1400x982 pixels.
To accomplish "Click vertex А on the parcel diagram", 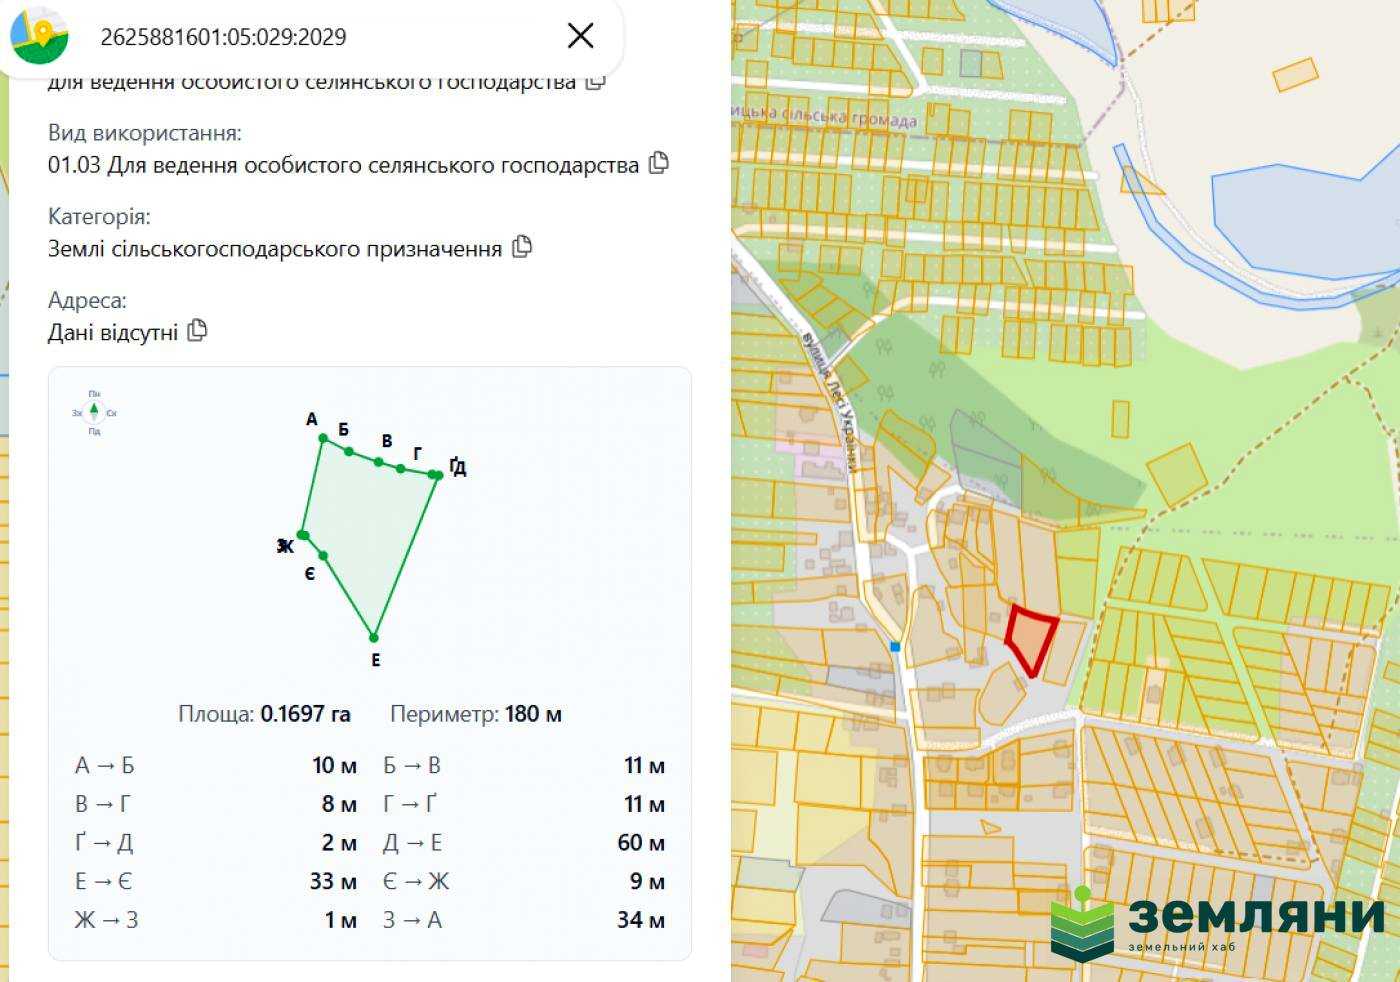I will tap(323, 438).
